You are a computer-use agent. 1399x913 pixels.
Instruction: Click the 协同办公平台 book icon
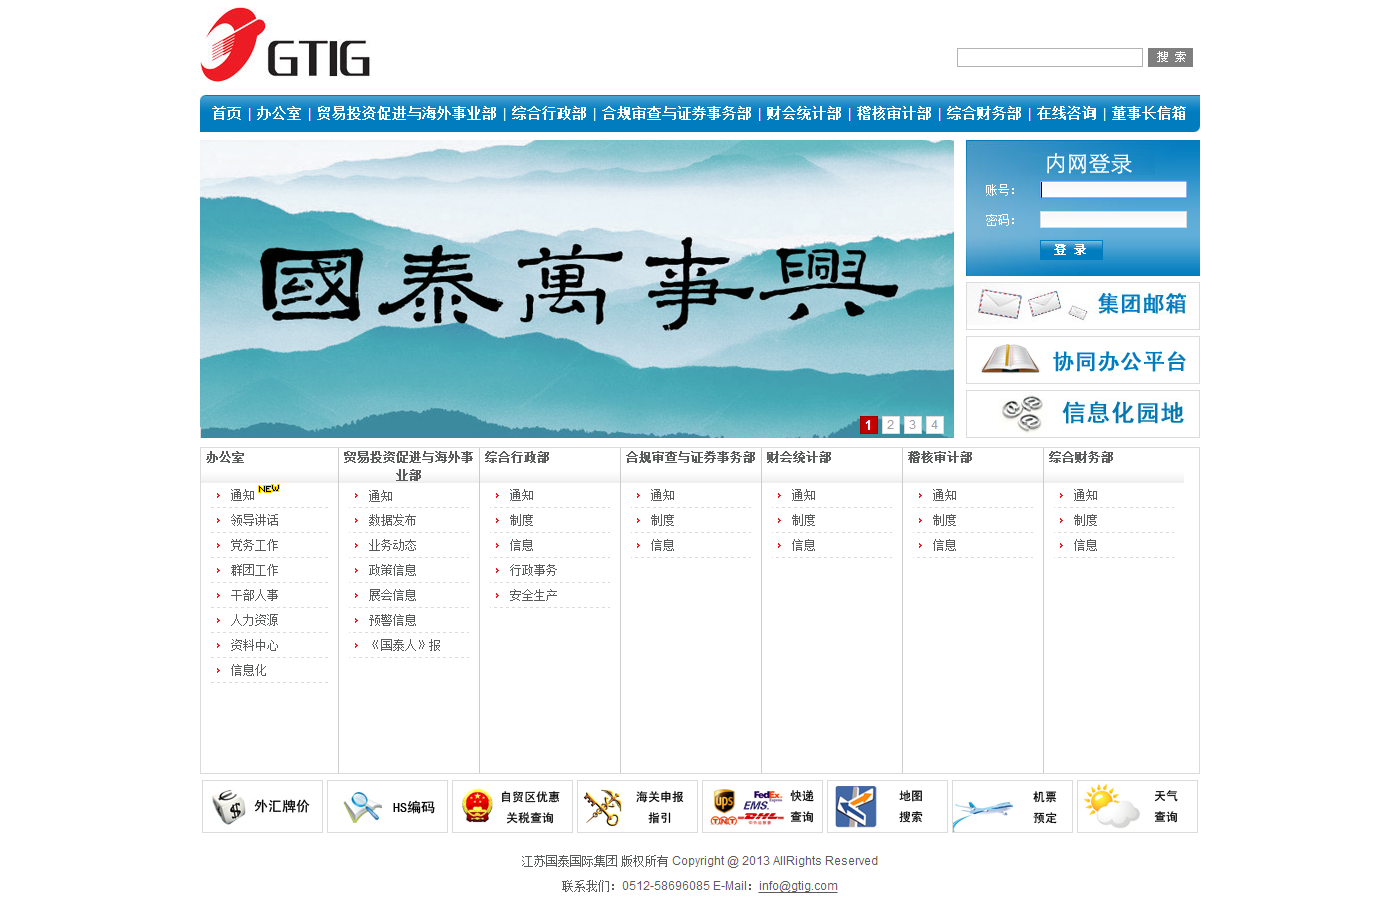click(x=1010, y=359)
